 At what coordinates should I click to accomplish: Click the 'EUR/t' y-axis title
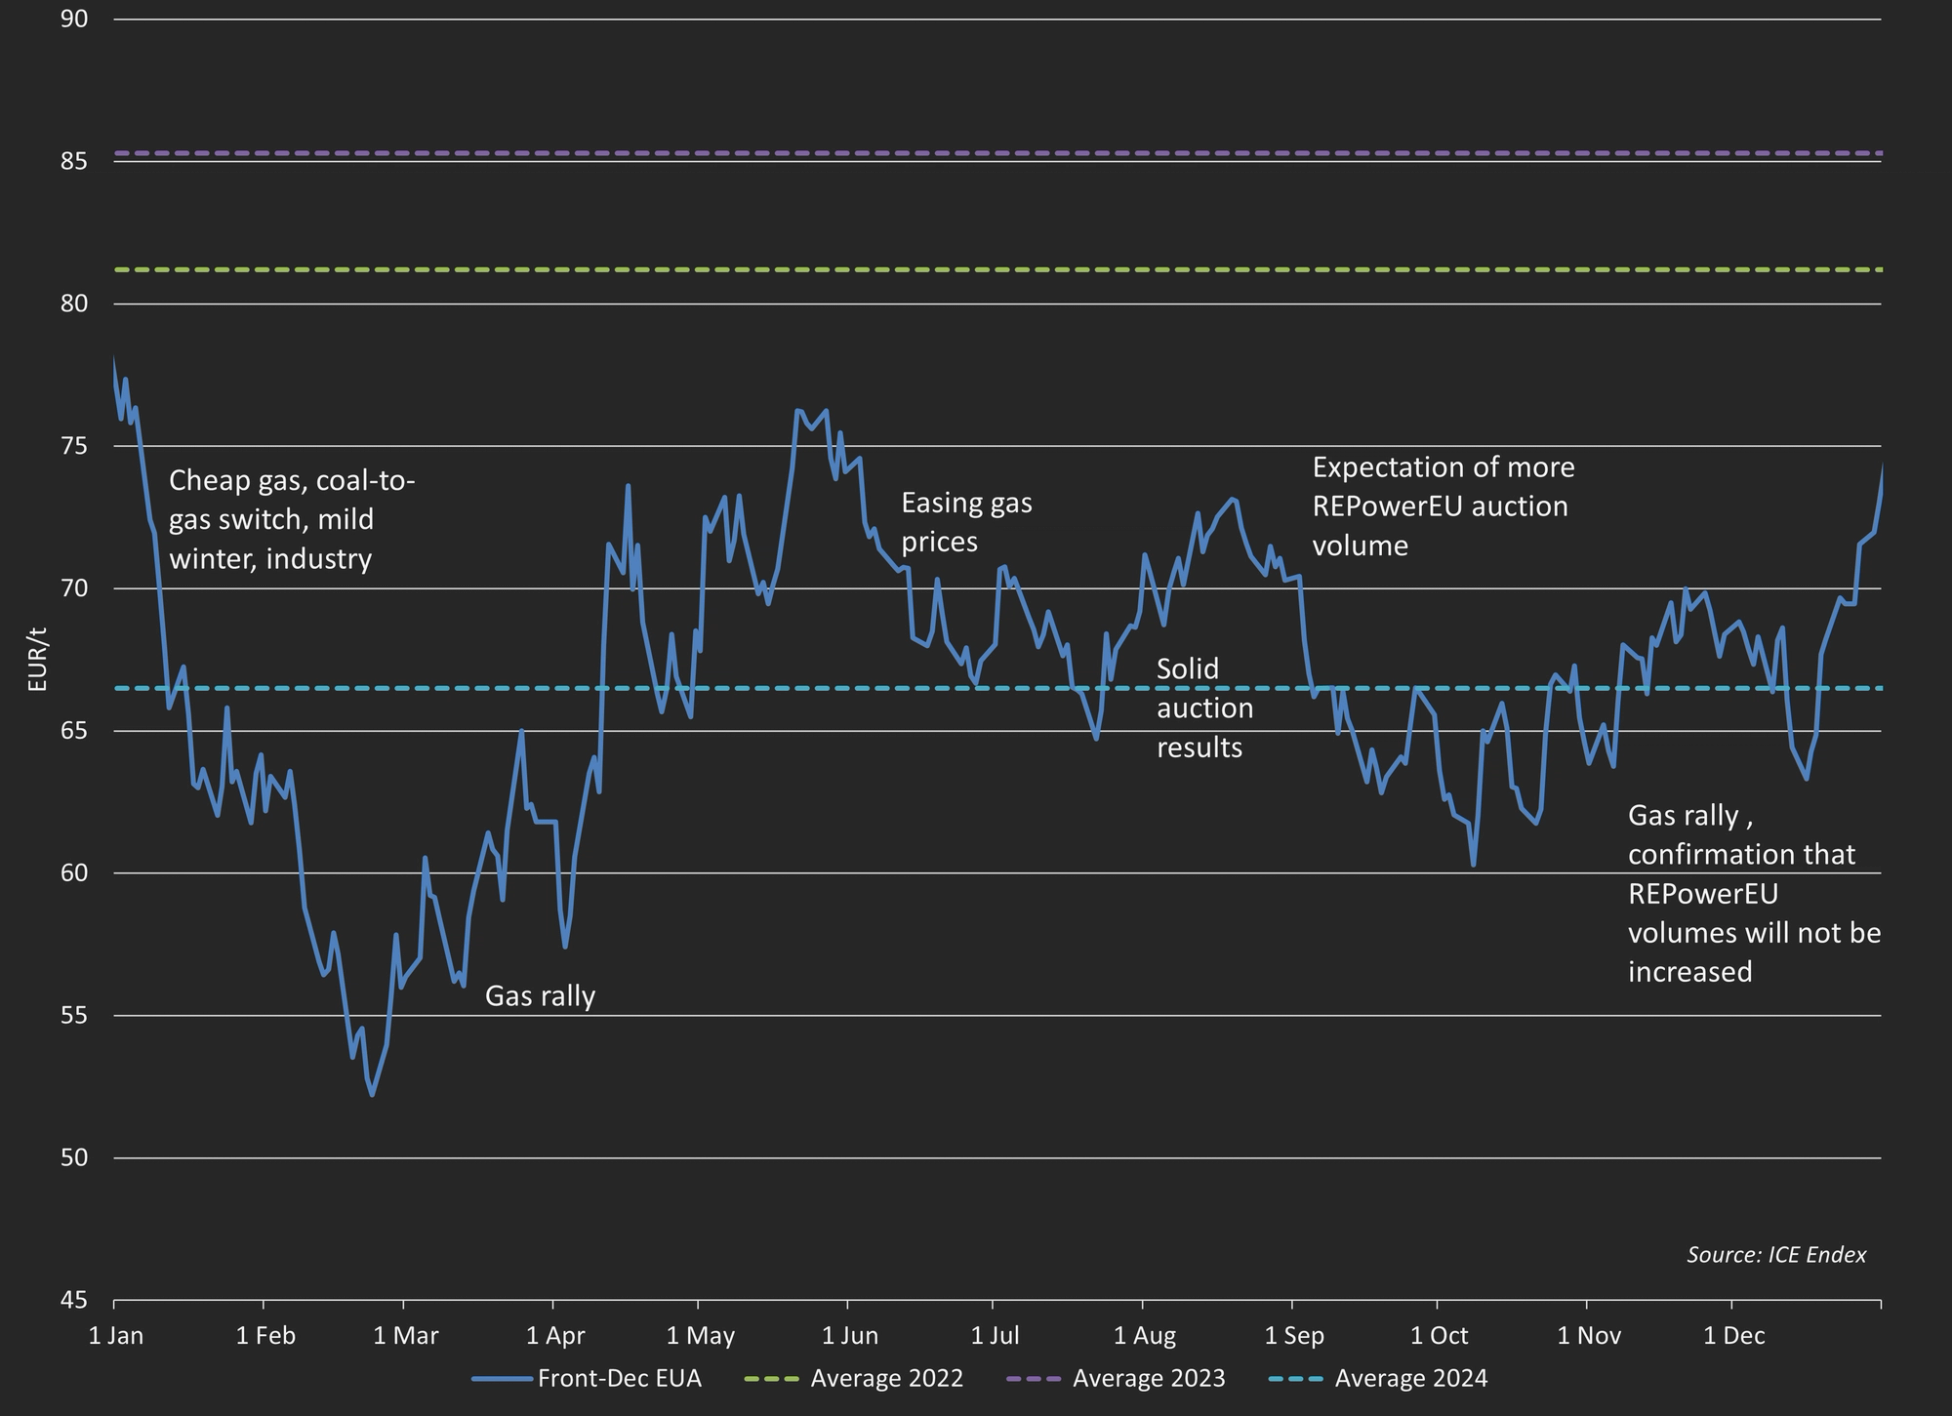(37, 659)
